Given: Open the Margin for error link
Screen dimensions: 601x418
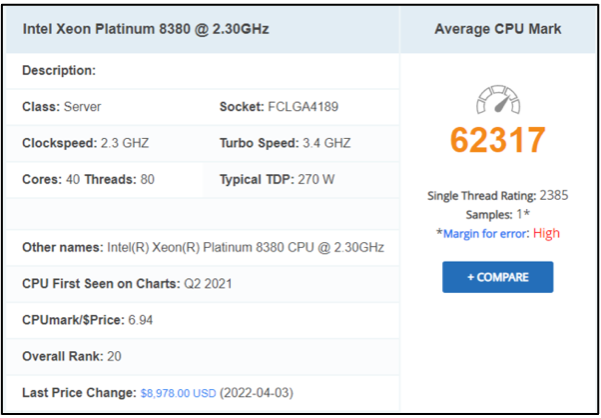Looking at the screenshot, I should [484, 233].
